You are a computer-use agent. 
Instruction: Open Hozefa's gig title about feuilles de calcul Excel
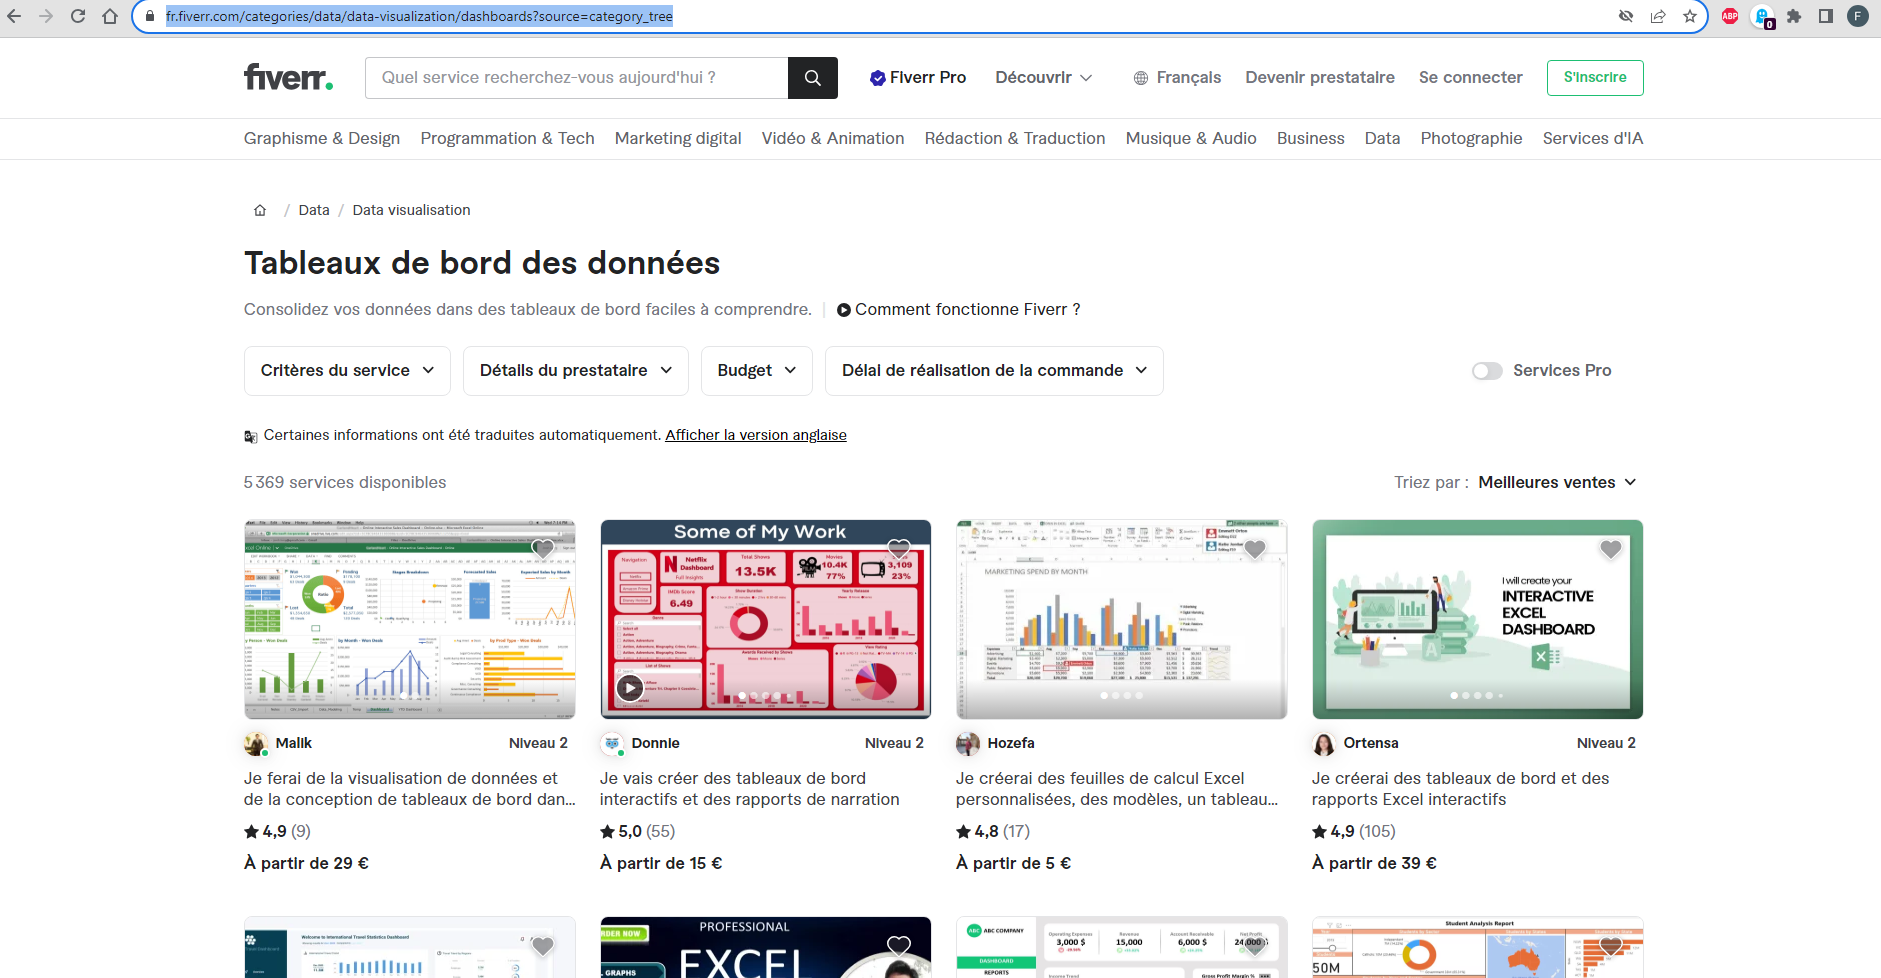1117,789
